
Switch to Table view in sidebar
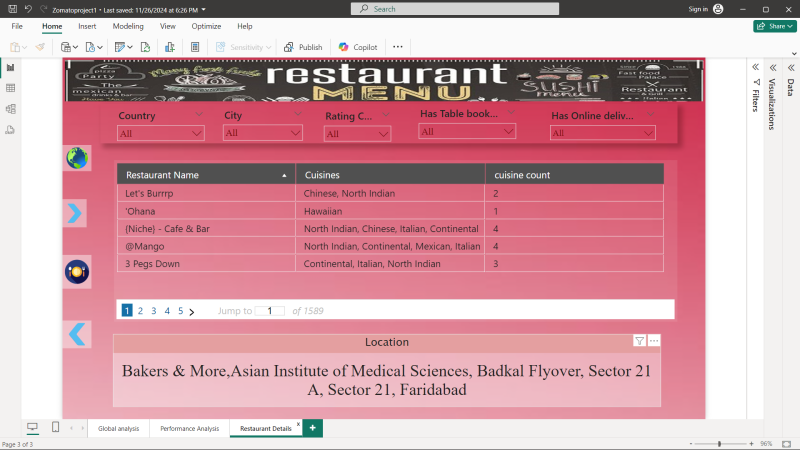10,88
